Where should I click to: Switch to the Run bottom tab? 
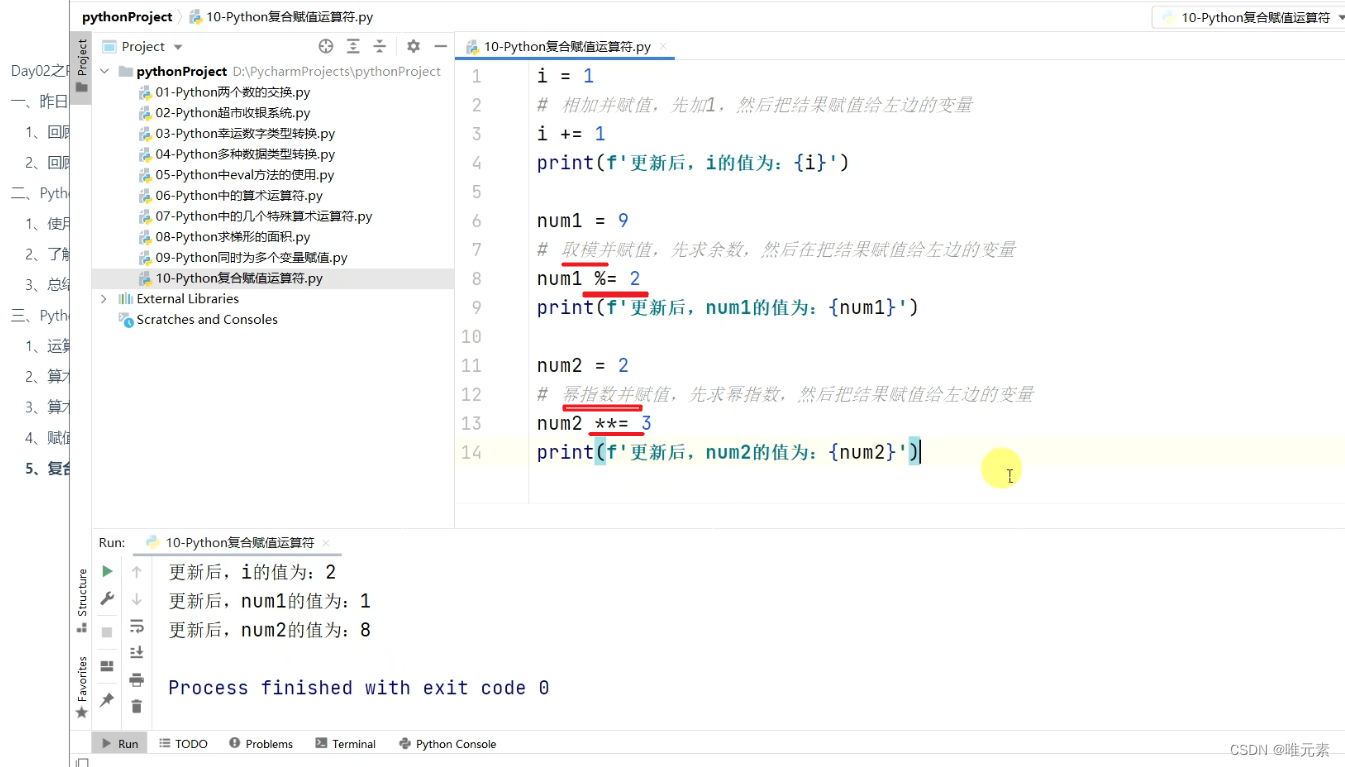pos(119,743)
